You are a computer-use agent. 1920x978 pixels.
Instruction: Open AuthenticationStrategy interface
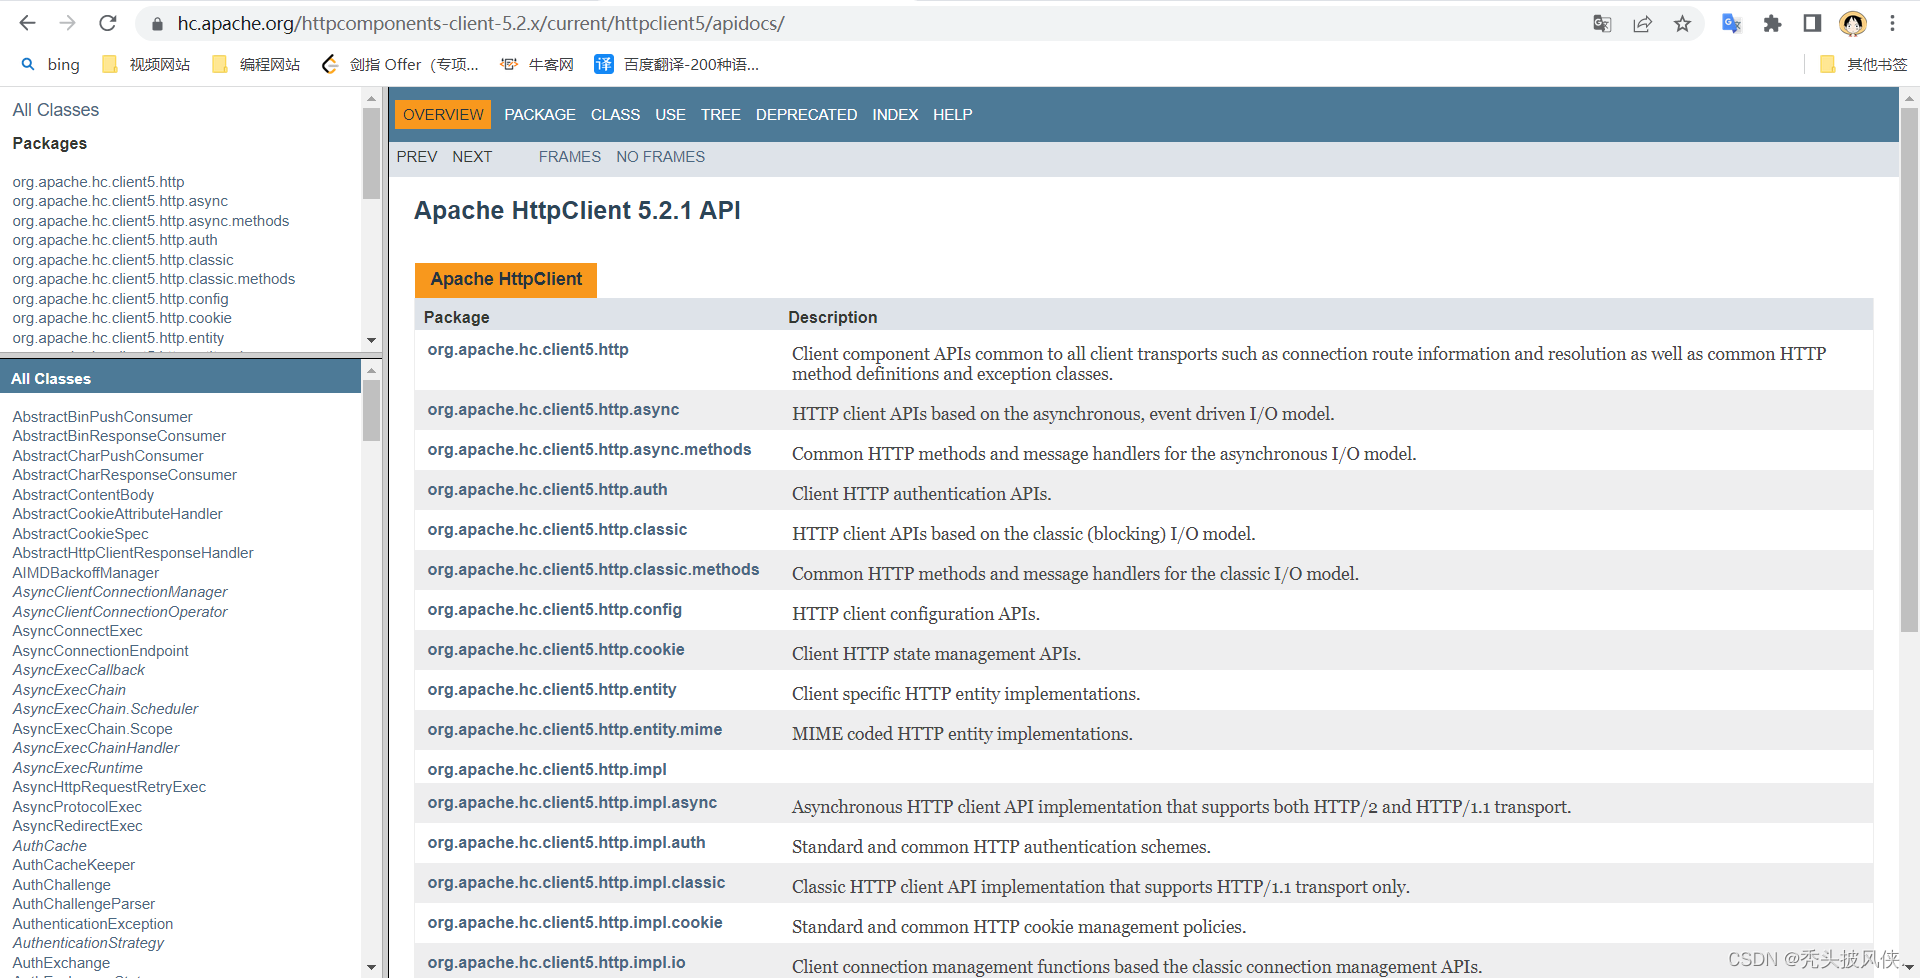88,943
